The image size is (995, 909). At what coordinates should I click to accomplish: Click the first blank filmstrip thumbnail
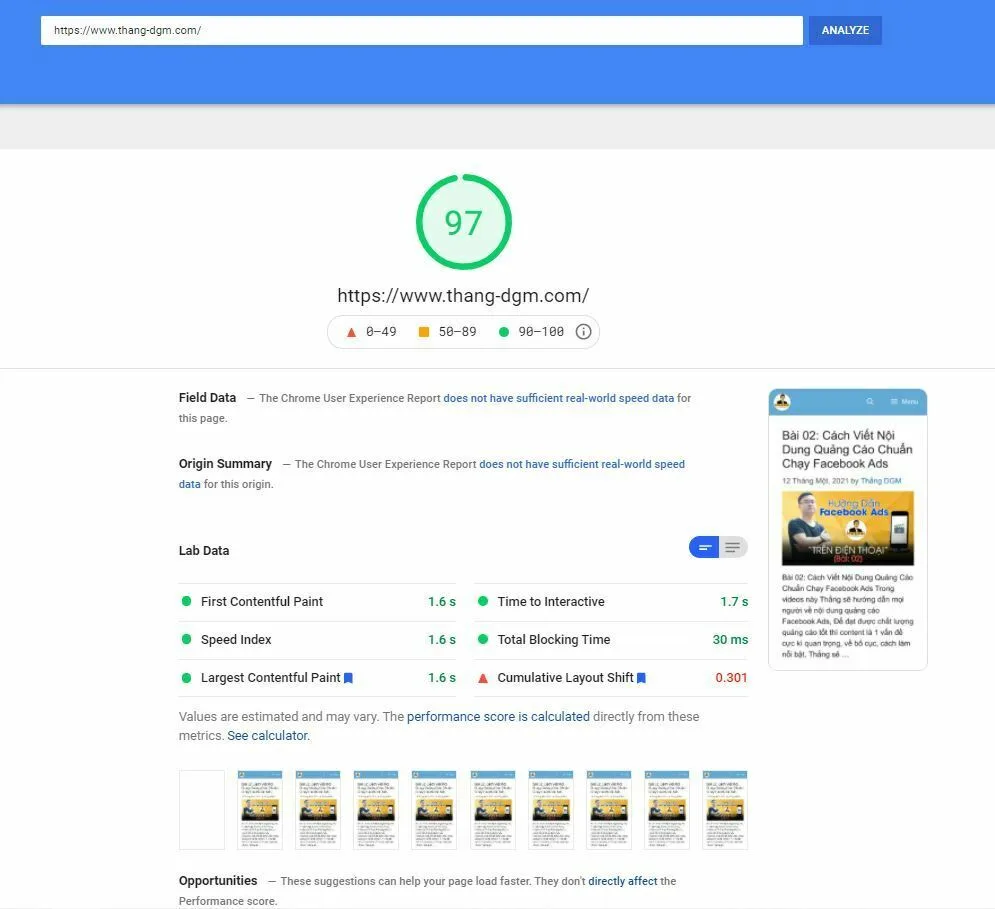[202, 810]
